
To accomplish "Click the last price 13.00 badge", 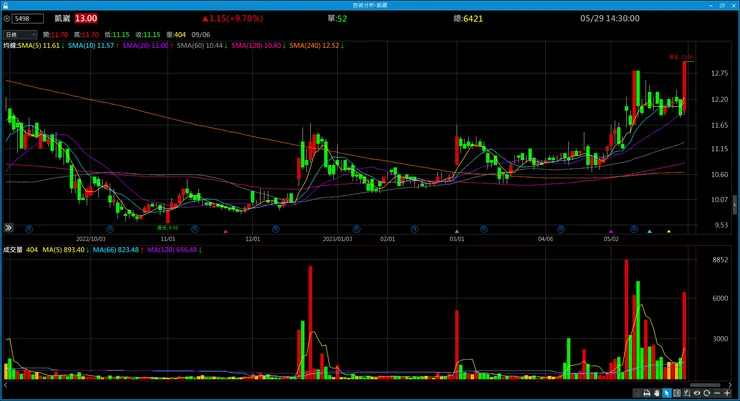I will click(x=86, y=19).
